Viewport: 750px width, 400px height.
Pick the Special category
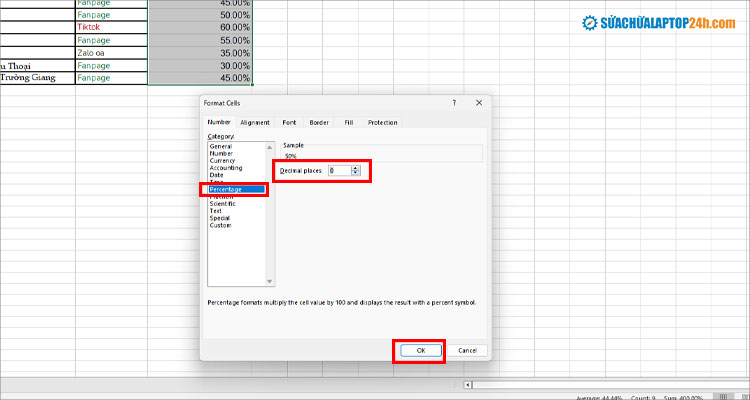220,218
